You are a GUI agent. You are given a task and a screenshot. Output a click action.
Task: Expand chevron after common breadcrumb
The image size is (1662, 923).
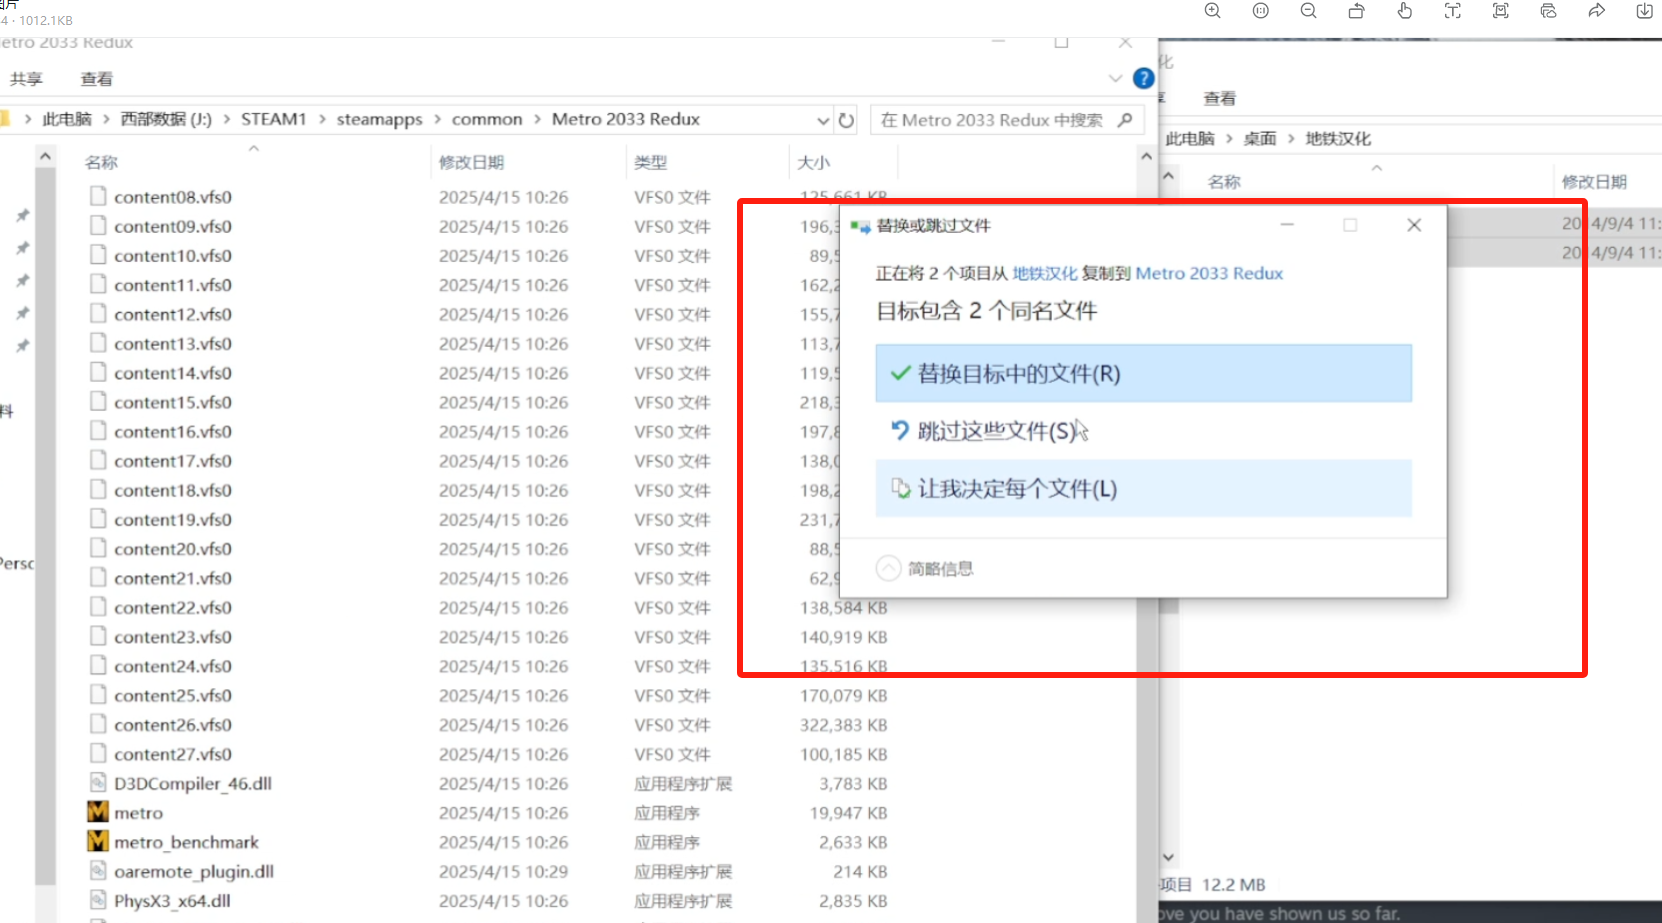pos(538,119)
